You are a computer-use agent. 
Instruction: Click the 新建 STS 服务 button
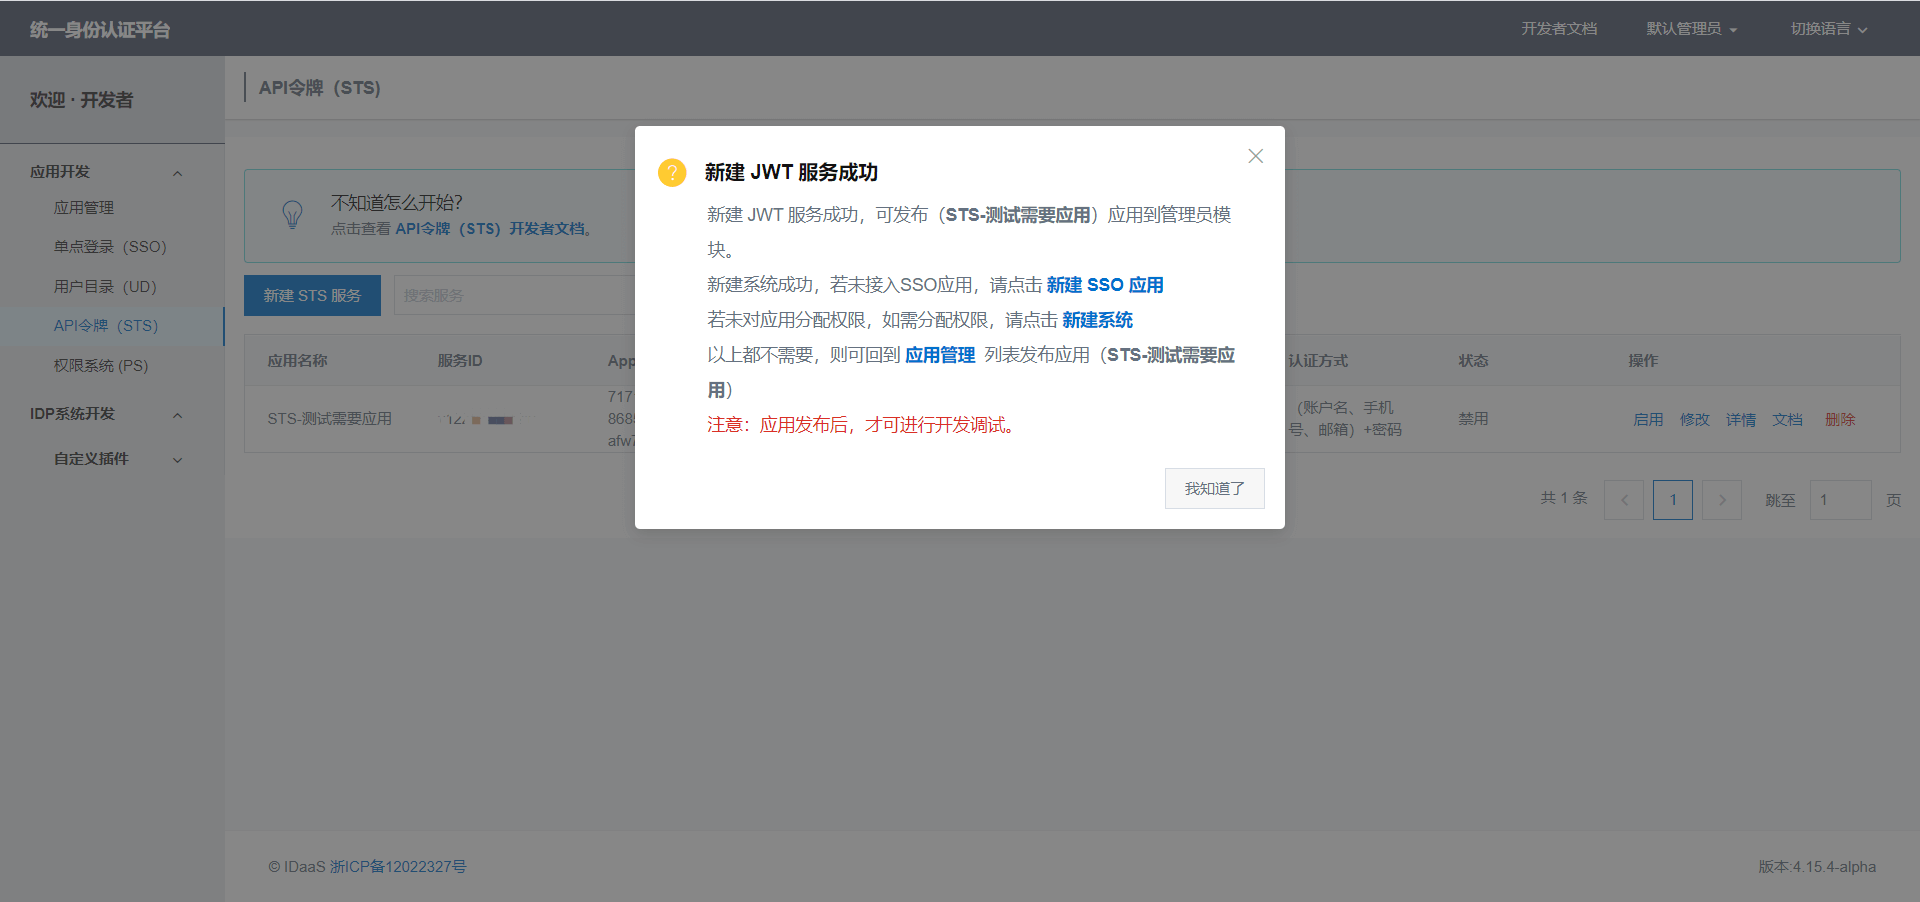pos(312,295)
